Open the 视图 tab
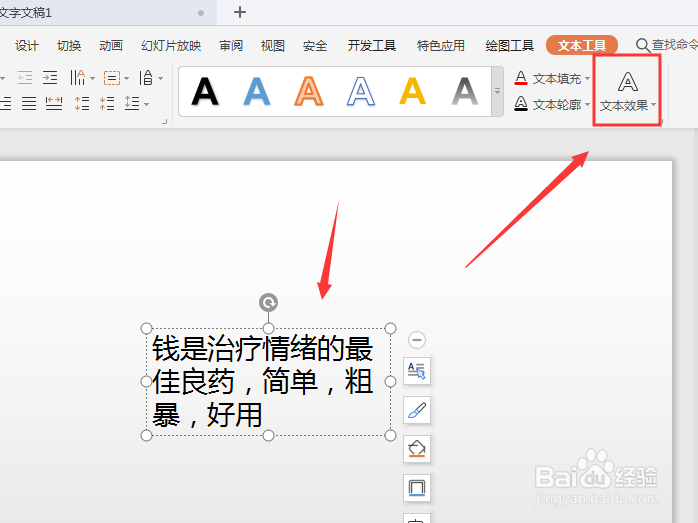Image resolution: width=698 pixels, height=523 pixels. point(273,45)
